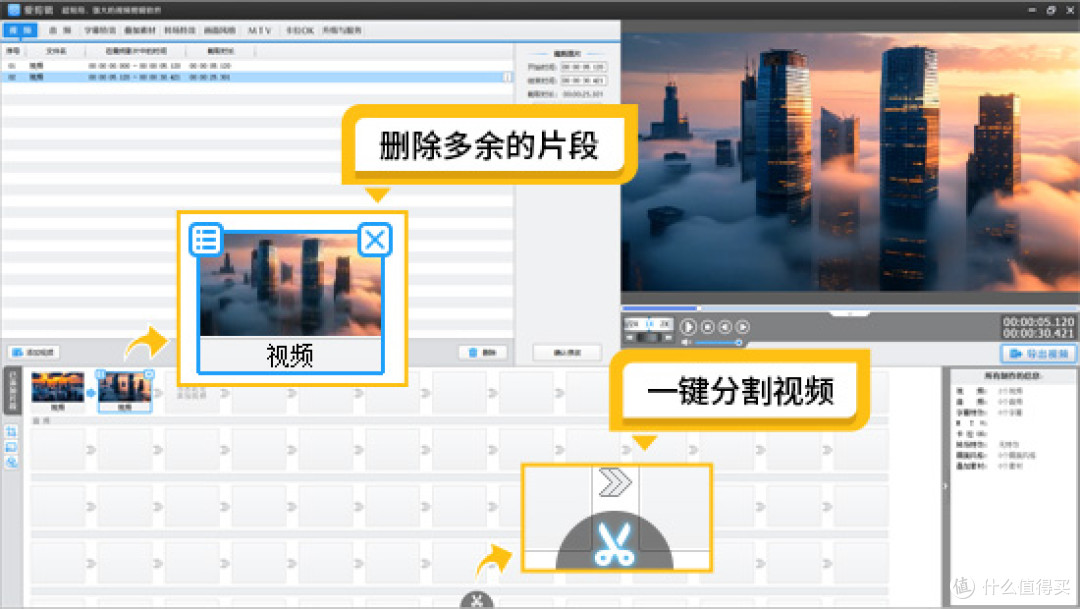This screenshot has width=1080, height=609.
Task: Click the 截取时长 column header
Action: click(x=220, y=51)
